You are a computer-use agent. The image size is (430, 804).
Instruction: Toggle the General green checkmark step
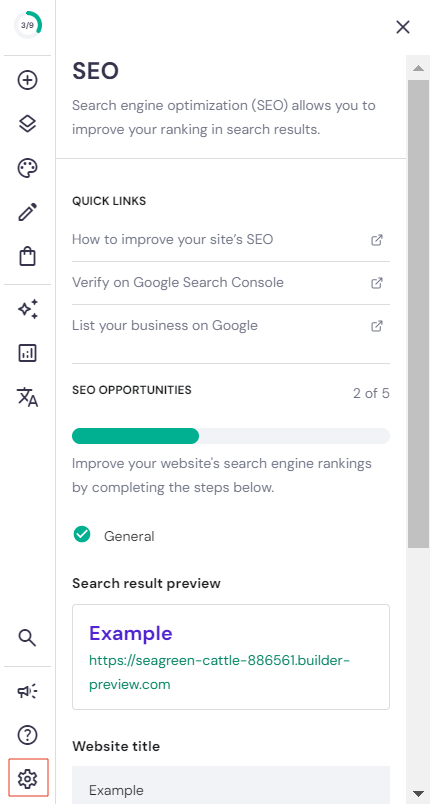pos(82,534)
